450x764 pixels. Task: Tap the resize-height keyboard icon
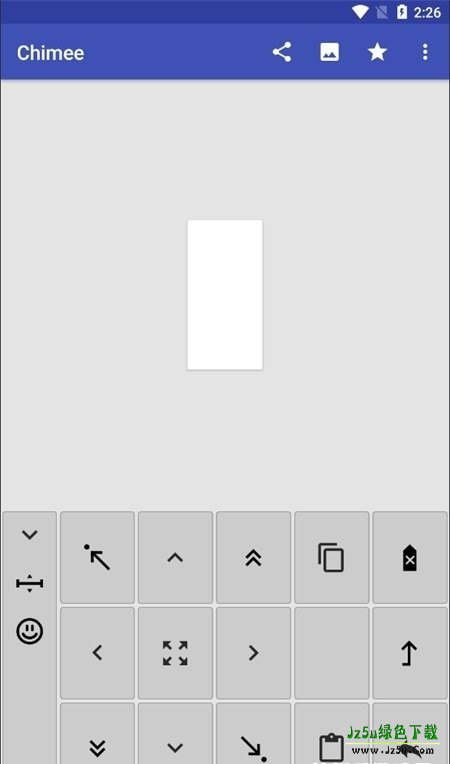click(x=30, y=583)
